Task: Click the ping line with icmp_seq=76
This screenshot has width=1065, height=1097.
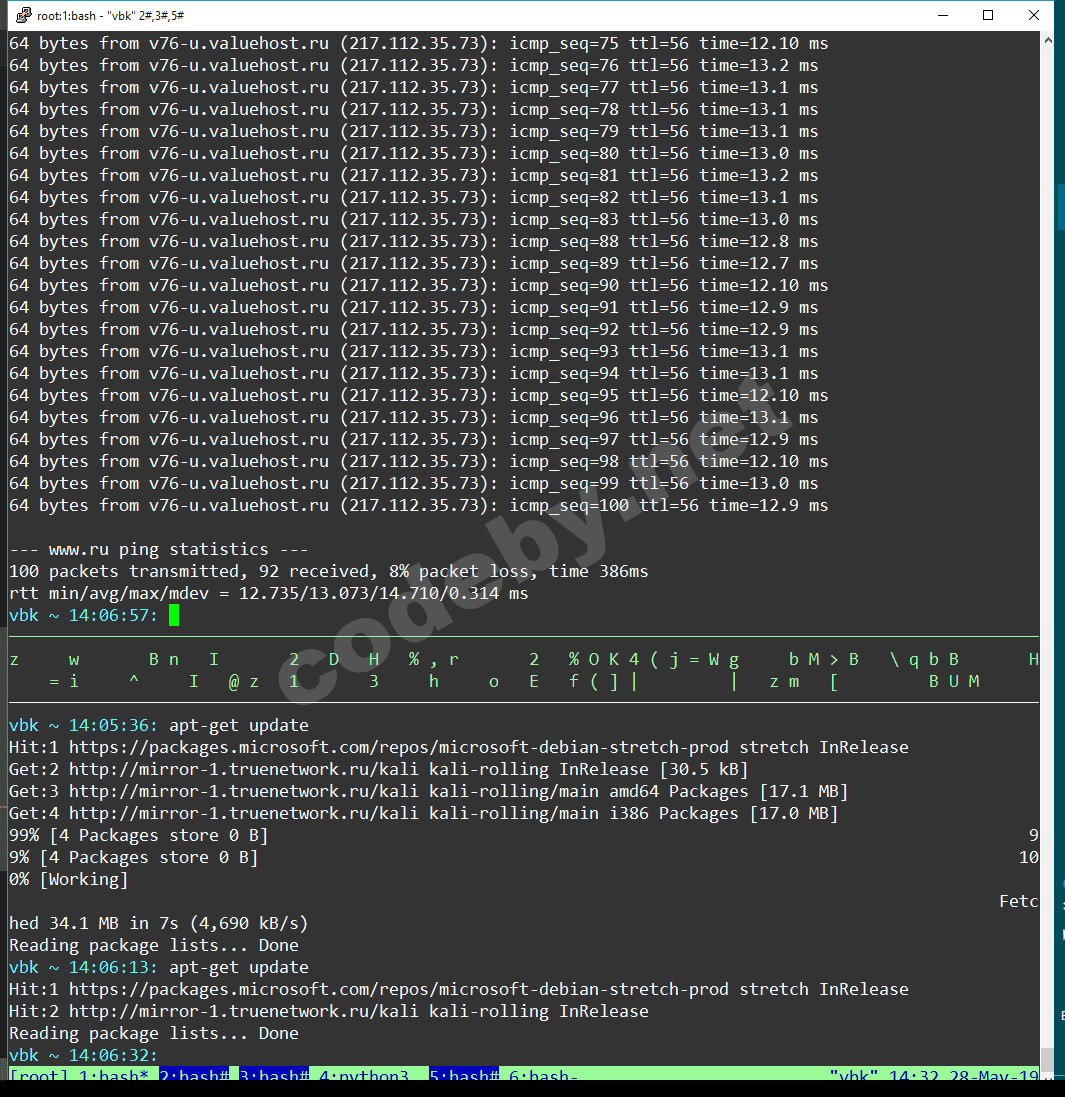Action: pos(414,65)
